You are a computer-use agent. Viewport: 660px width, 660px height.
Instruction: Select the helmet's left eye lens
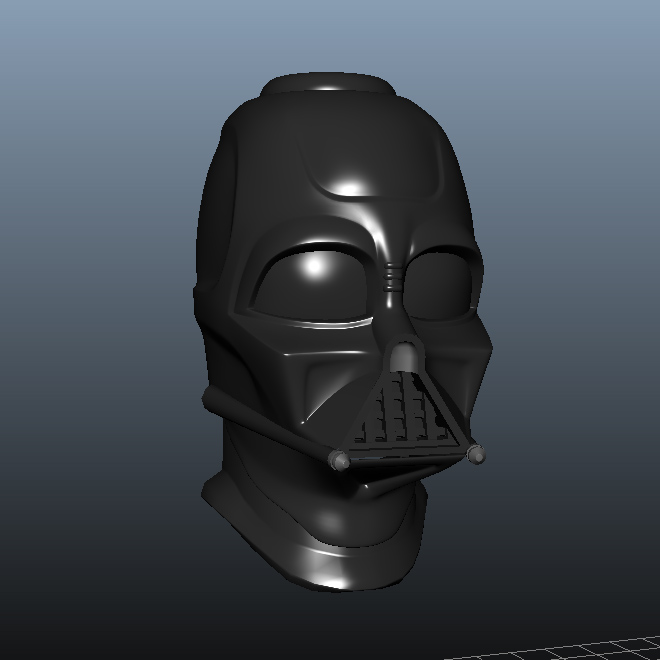point(311,284)
